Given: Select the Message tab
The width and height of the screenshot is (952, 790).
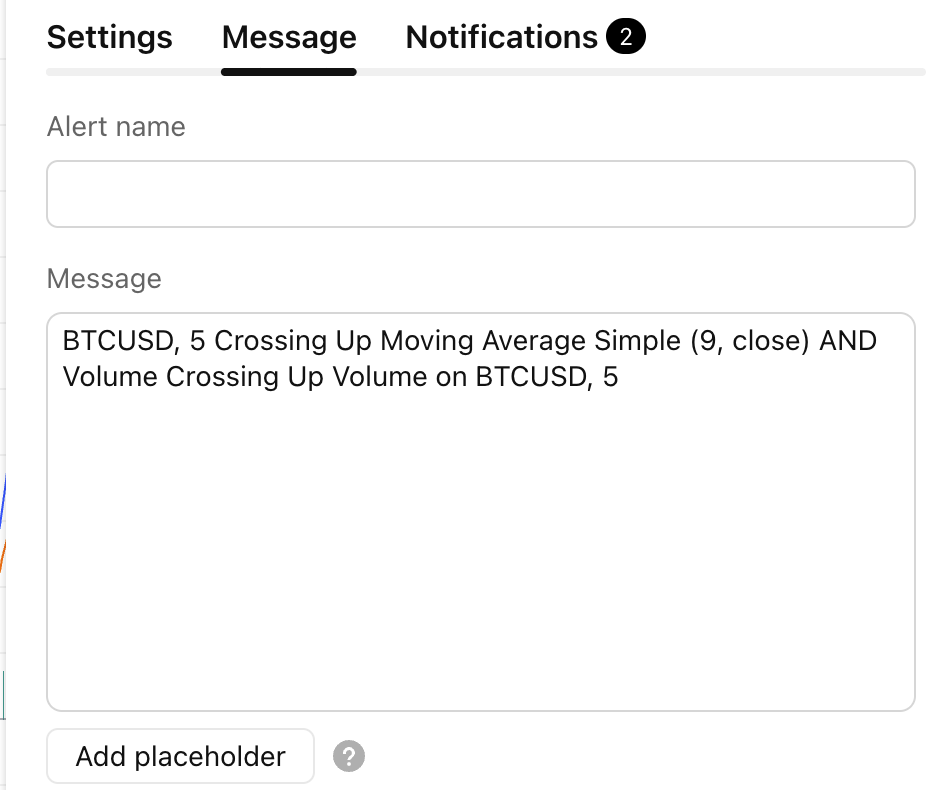Looking at the screenshot, I should point(289,38).
